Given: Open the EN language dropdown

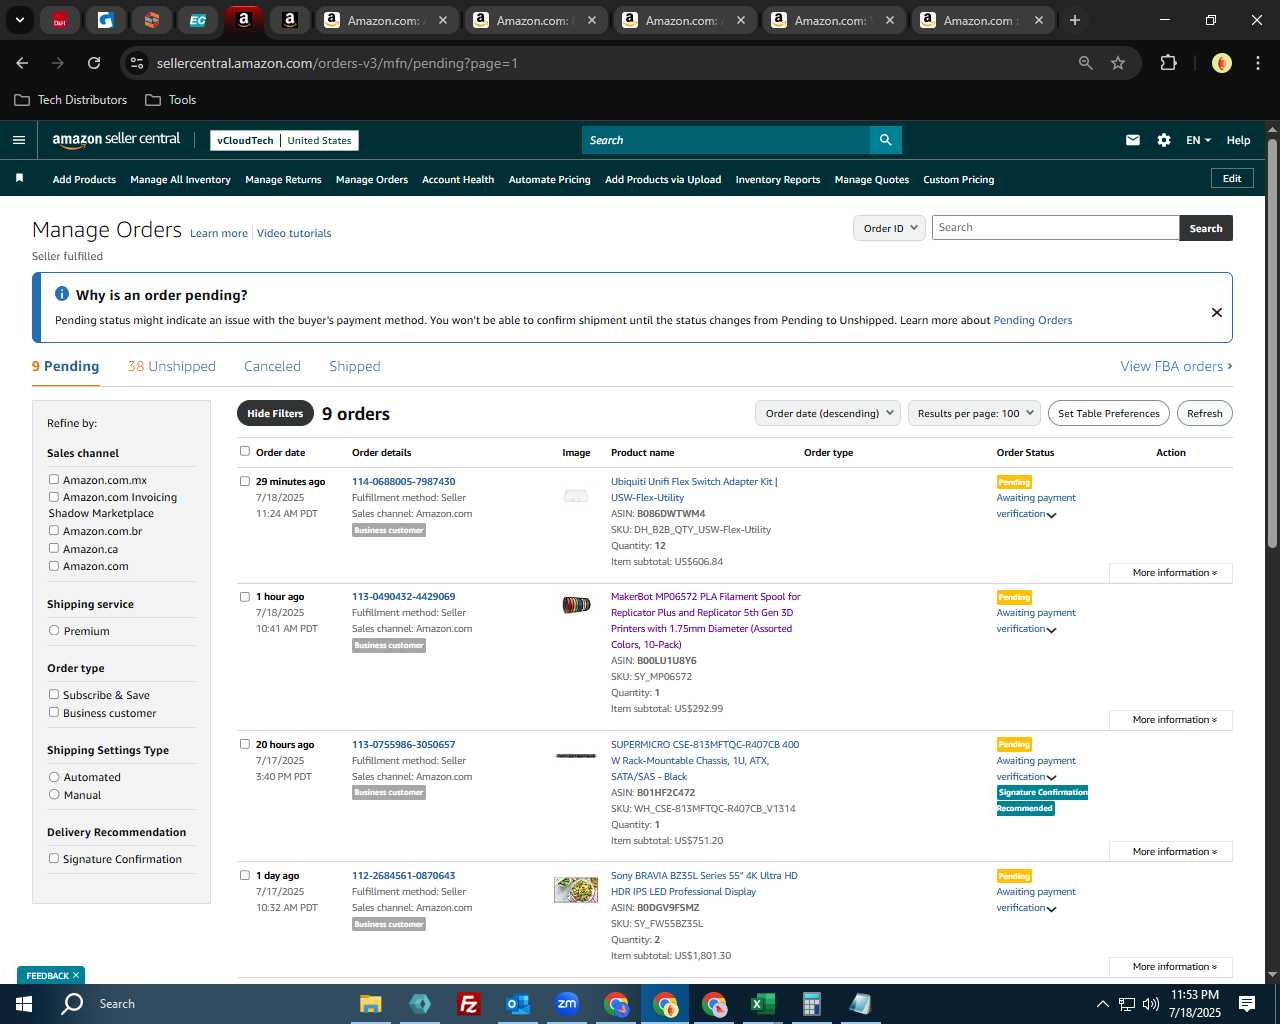Looking at the screenshot, I should pos(1198,140).
